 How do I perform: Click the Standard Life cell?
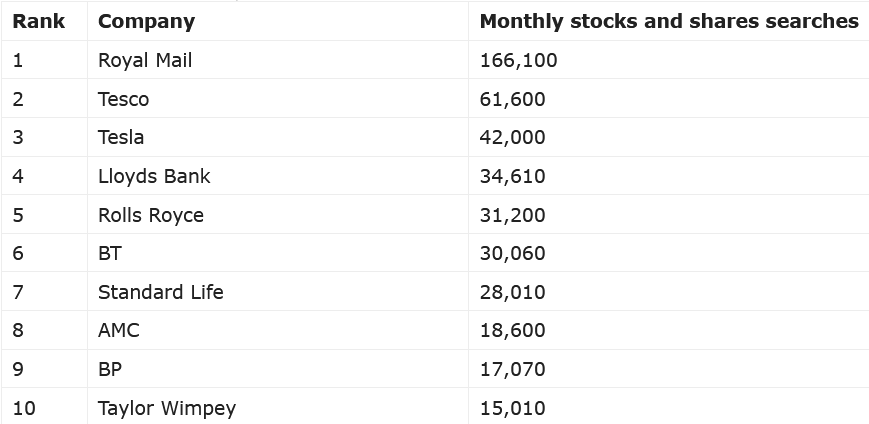(160, 292)
